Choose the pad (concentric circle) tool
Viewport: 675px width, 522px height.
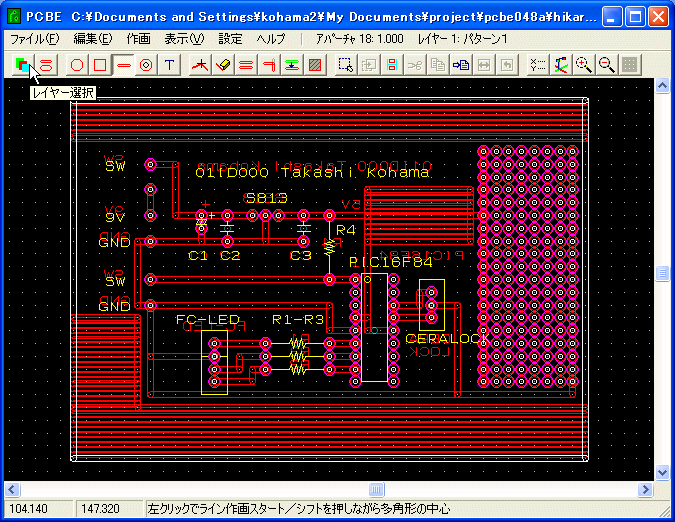click(146, 64)
